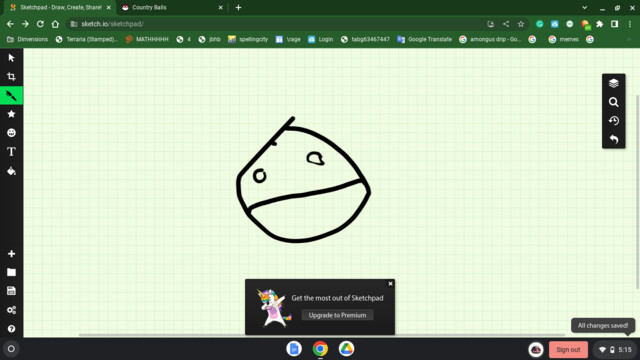Click the plus New sketch icon
Viewport: 640px width, 360px height.
click(11, 254)
